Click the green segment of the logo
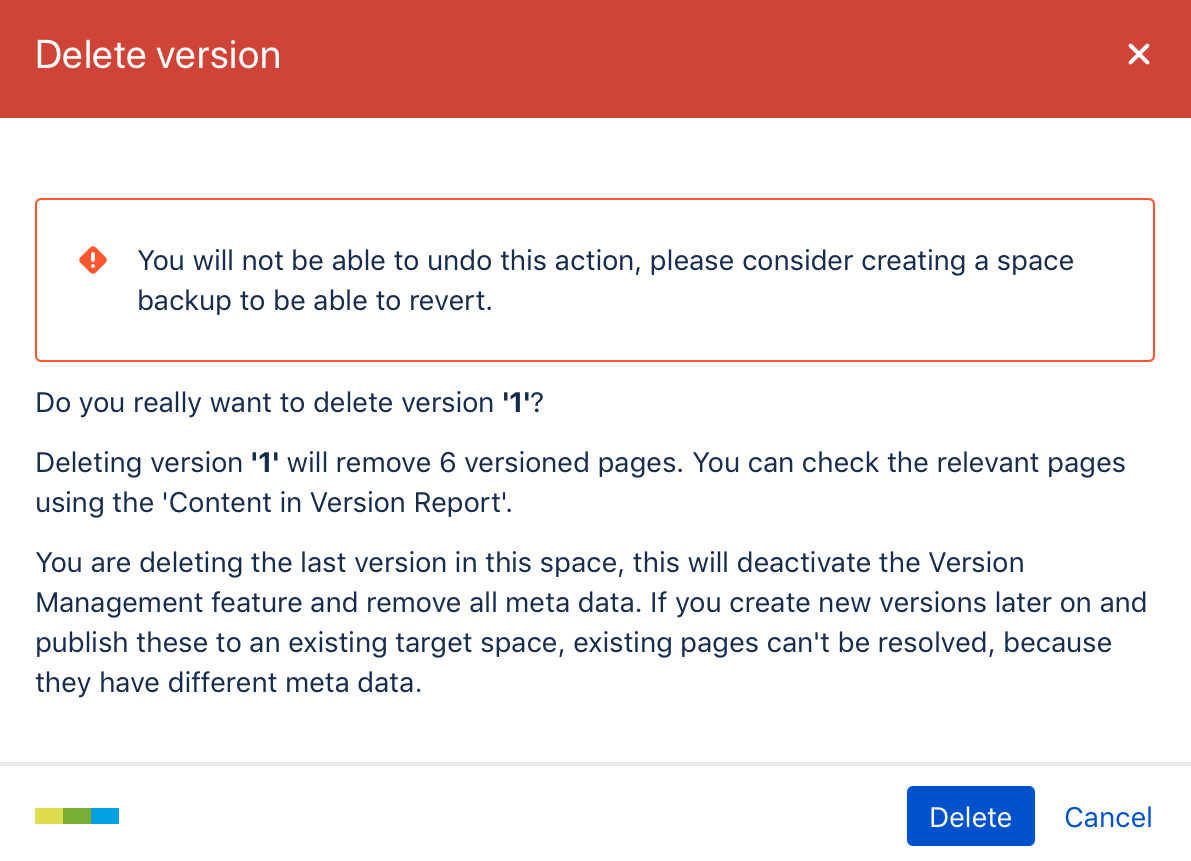Viewport: 1191px width, 861px height. point(77,816)
